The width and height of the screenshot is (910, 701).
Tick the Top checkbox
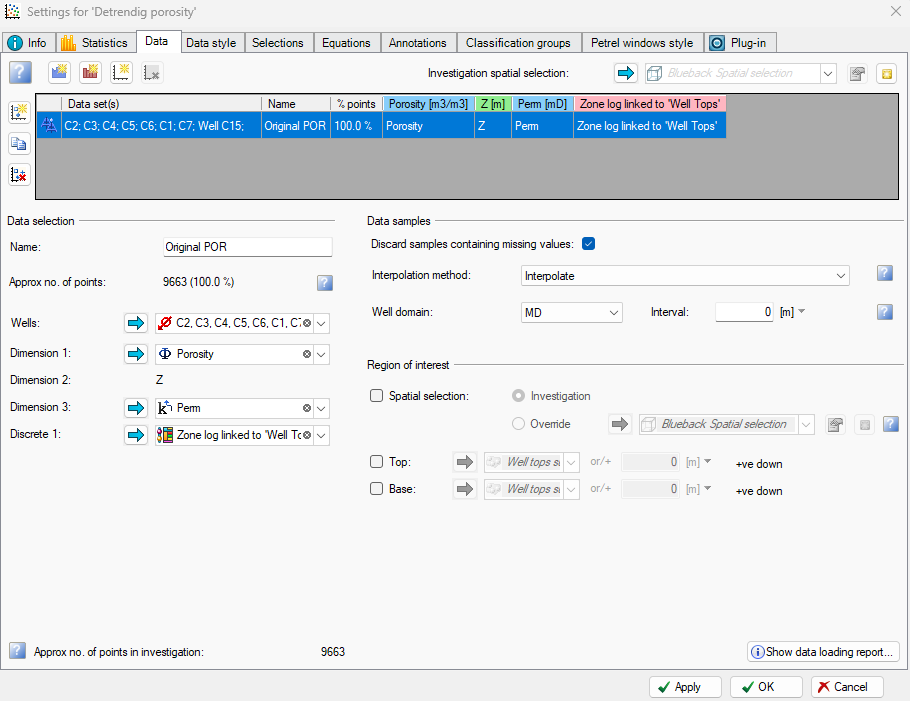(377, 461)
